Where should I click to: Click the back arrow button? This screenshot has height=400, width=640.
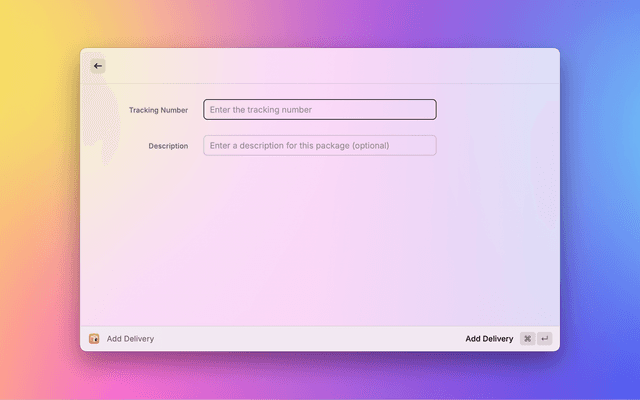(97, 66)
